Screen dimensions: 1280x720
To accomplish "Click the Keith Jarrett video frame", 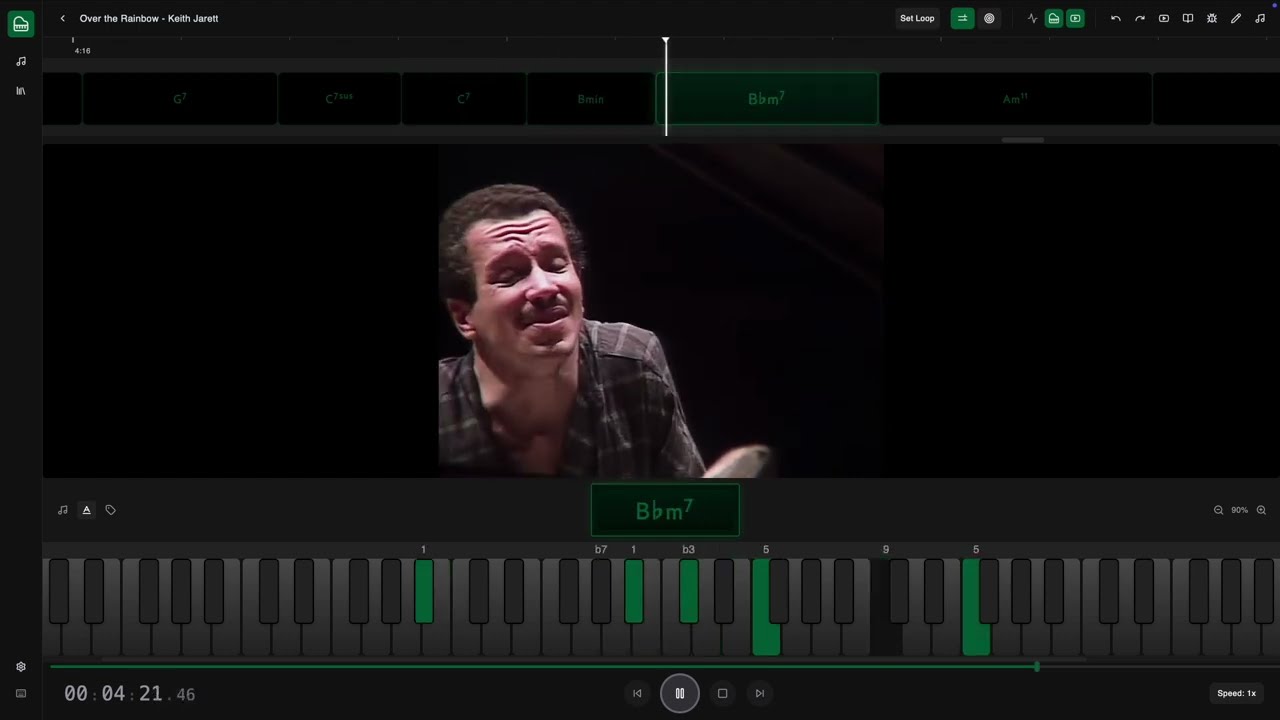I will point(661,311).
